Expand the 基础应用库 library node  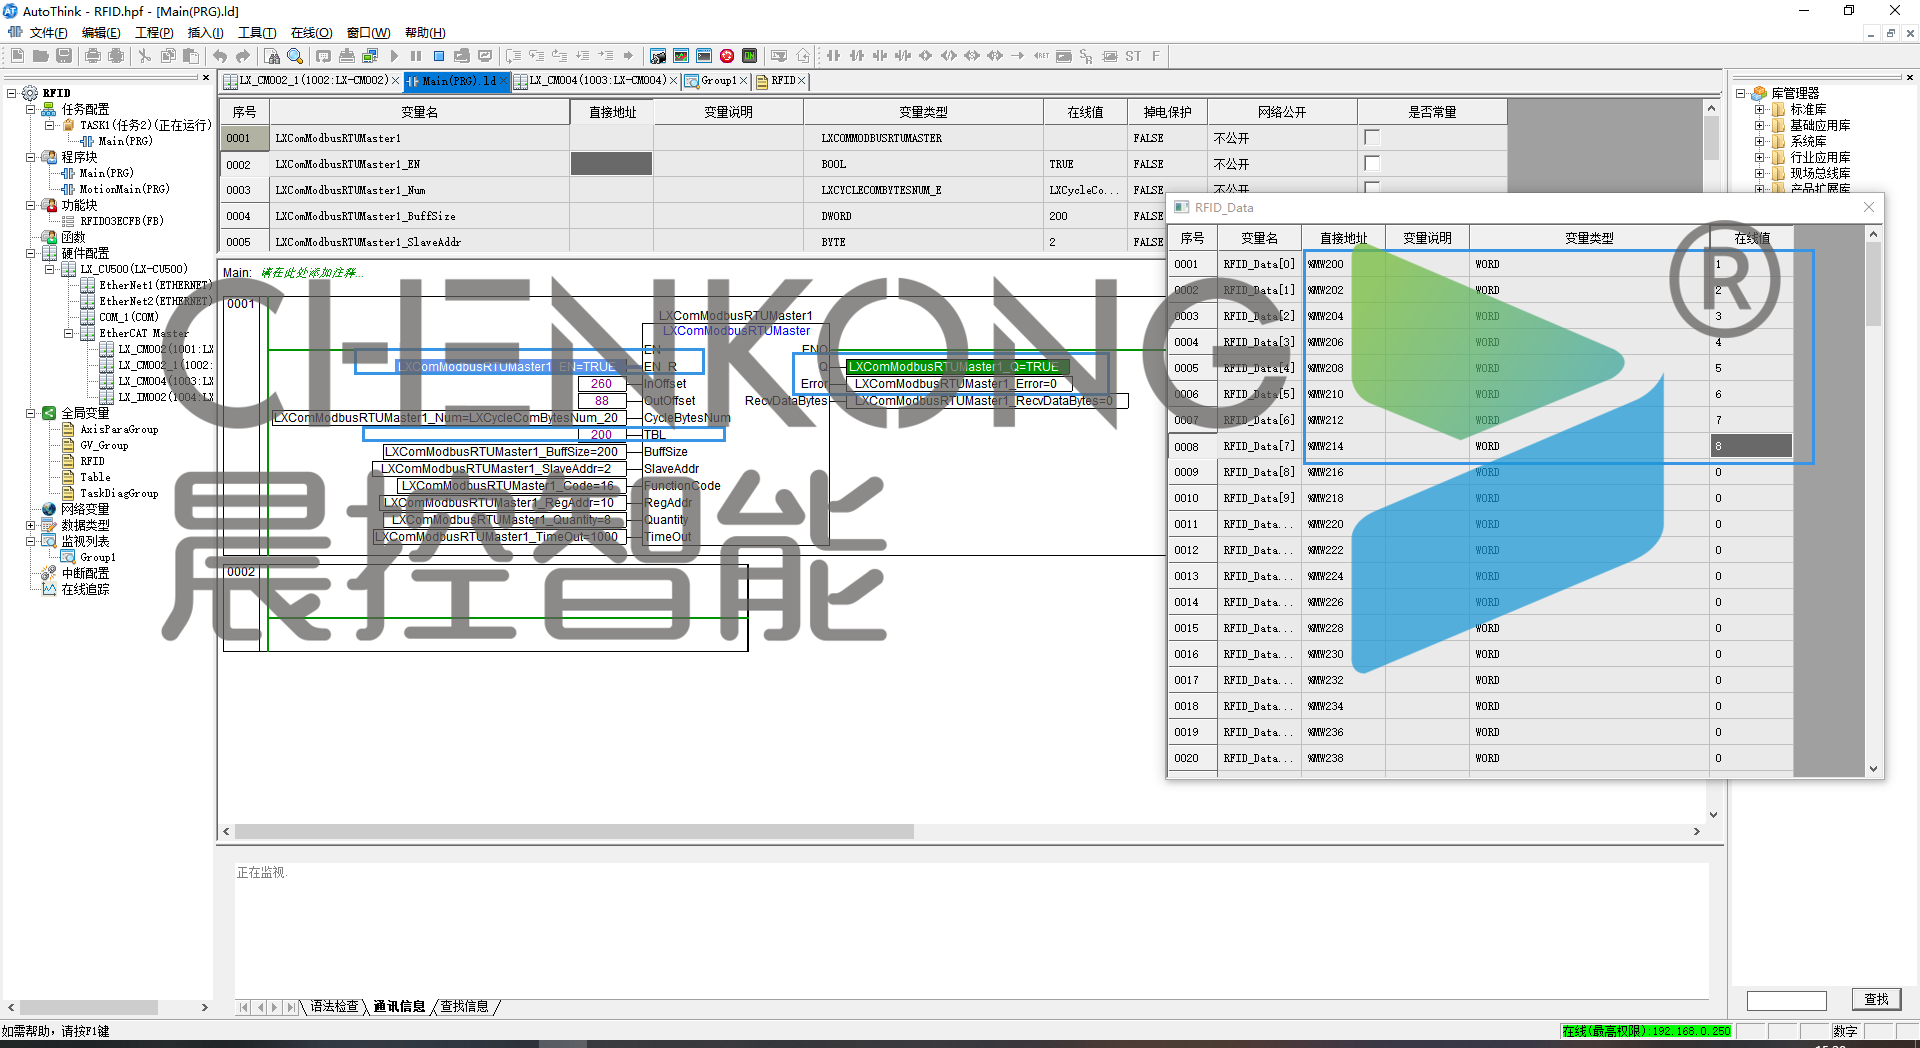tap(1760, 125)
